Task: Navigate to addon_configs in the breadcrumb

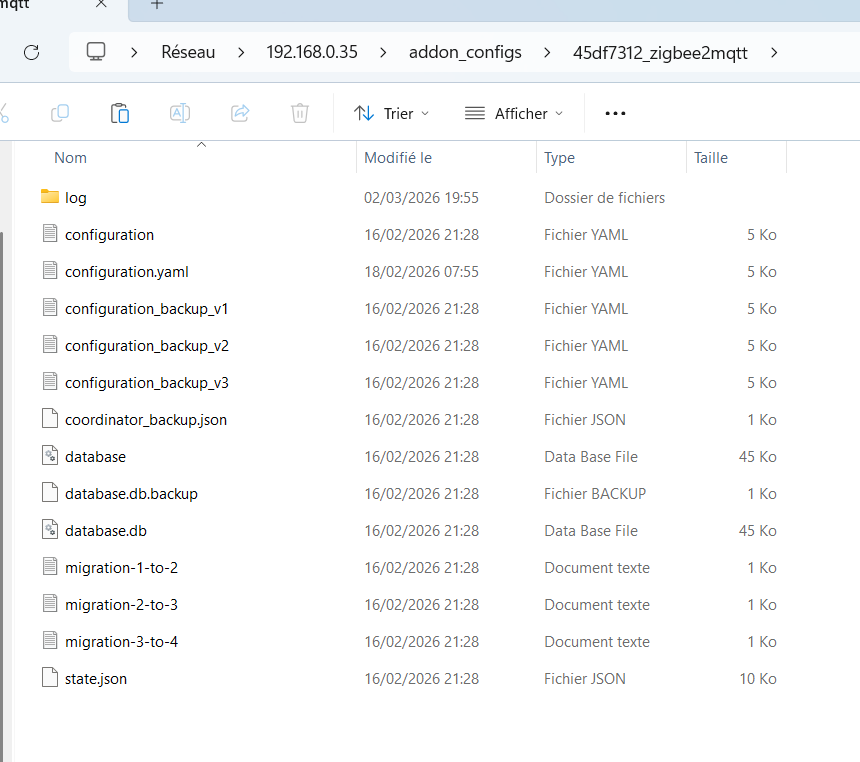Action: 465,52
